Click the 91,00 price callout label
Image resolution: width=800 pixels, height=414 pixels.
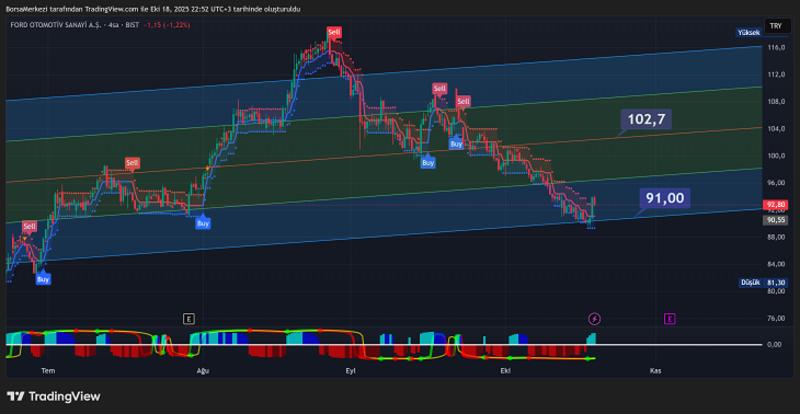(x=664, y=198)
